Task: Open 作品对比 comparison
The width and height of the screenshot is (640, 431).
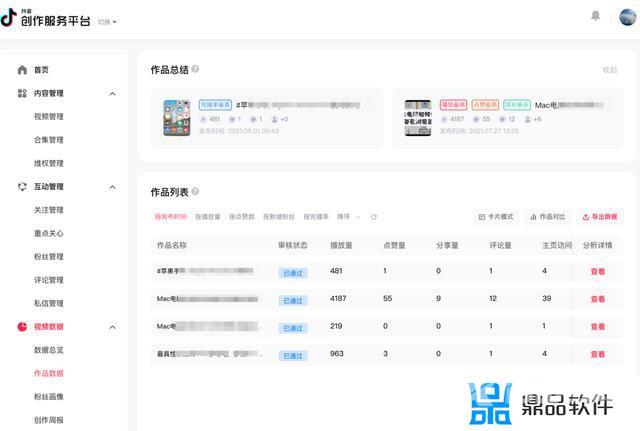Action: (x=547, y=217)
